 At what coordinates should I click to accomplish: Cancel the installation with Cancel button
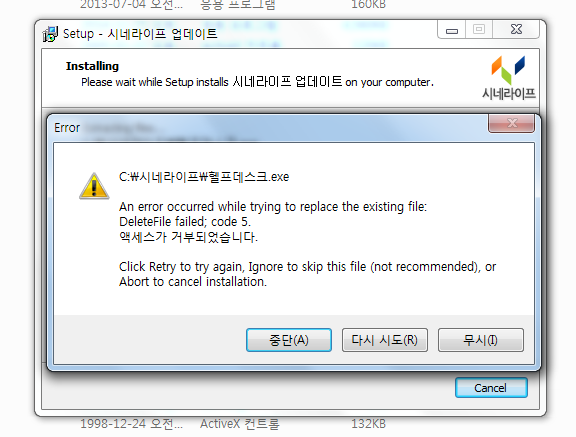491,388
